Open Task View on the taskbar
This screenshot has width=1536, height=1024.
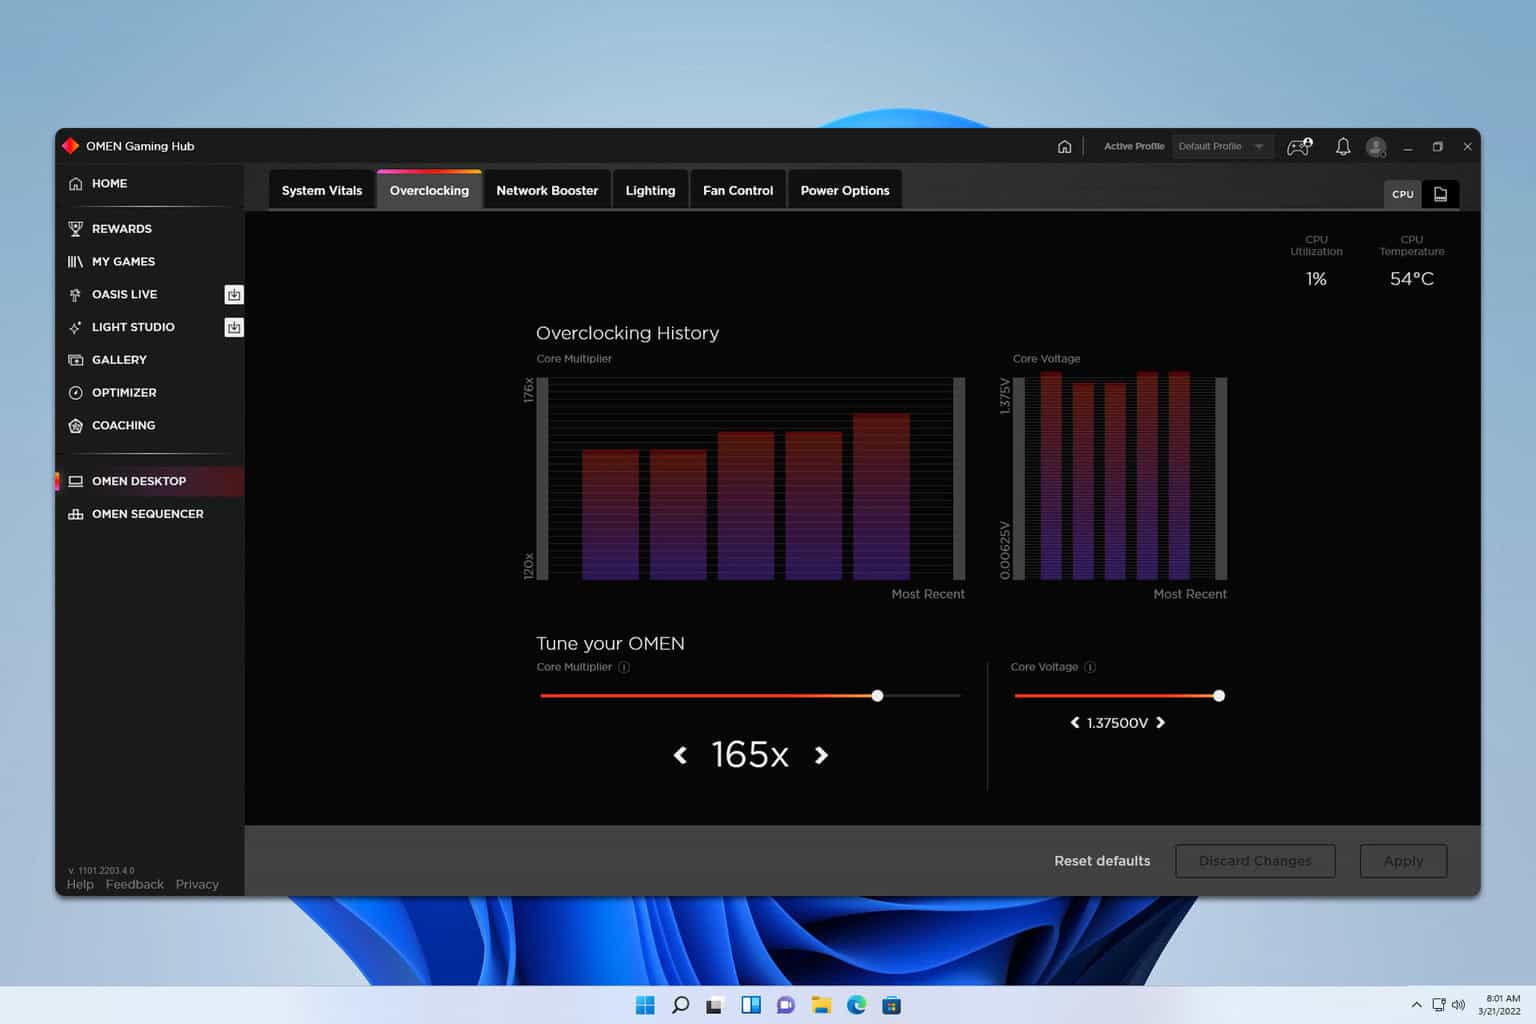[x=714, y=1005]
